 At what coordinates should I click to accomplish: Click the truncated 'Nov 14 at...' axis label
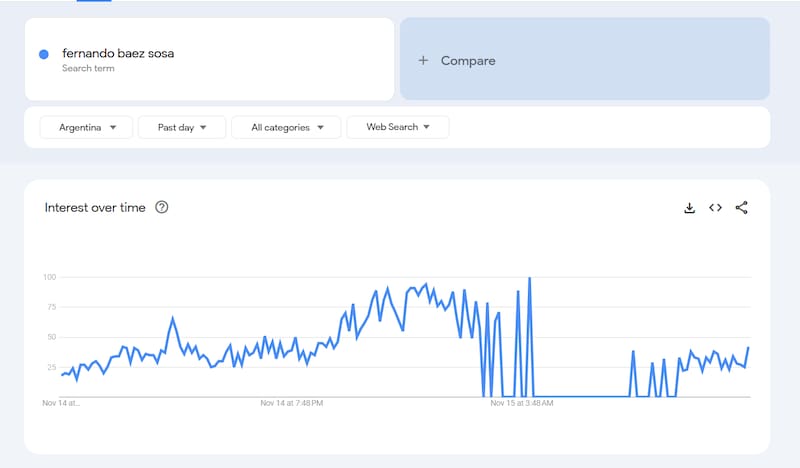[61, 403]
